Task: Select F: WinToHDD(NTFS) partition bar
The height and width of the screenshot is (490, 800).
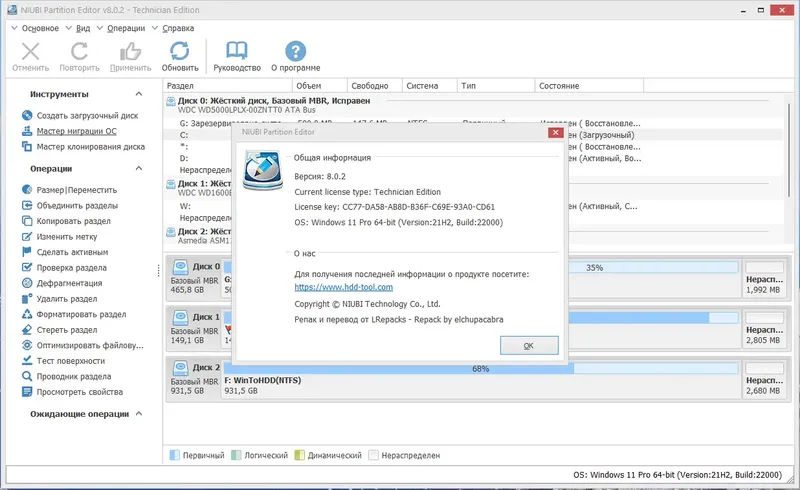Action: 481,379
